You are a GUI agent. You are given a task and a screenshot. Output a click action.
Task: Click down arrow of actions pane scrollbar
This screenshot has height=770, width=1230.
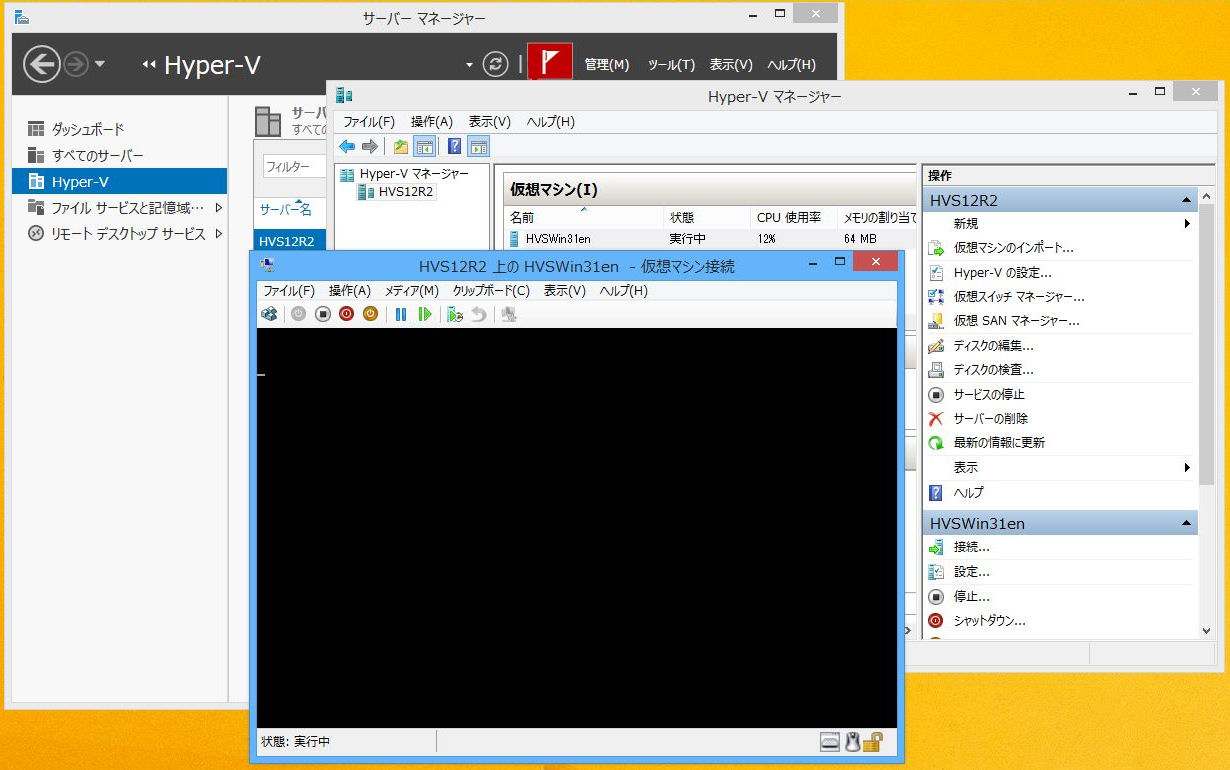coord(1206,631)
